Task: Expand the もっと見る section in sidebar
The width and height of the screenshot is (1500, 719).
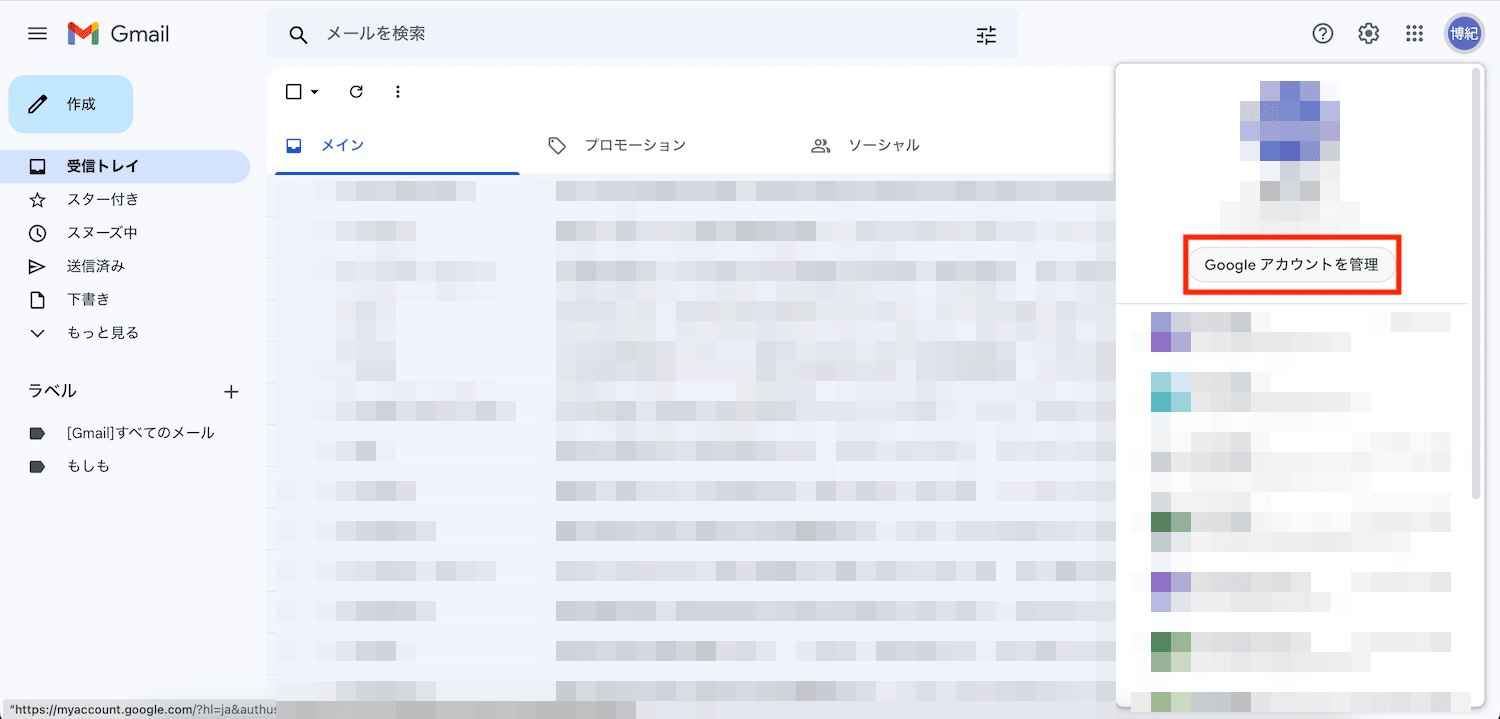Action: [x=102, y=333]
